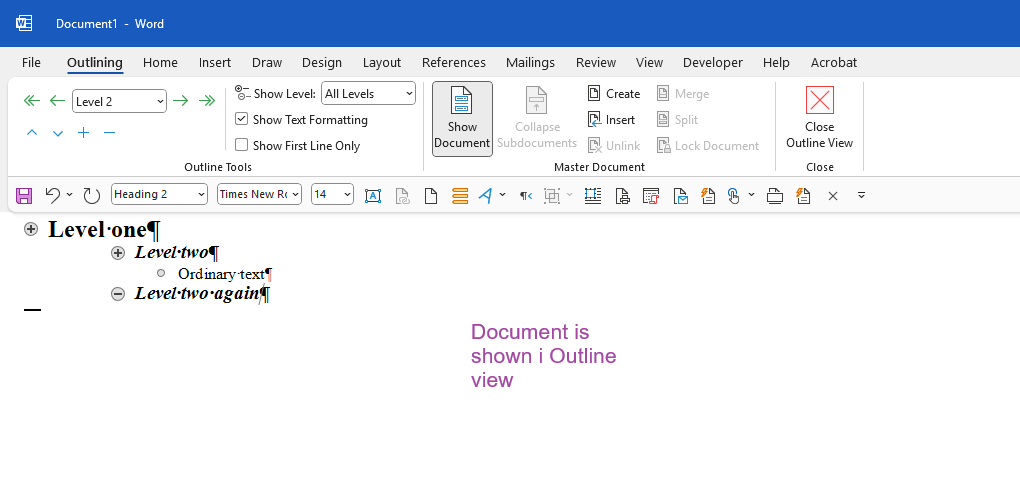Open the Review tab
This screenshot has height=503, width=1020.
[x=596, y=62]
